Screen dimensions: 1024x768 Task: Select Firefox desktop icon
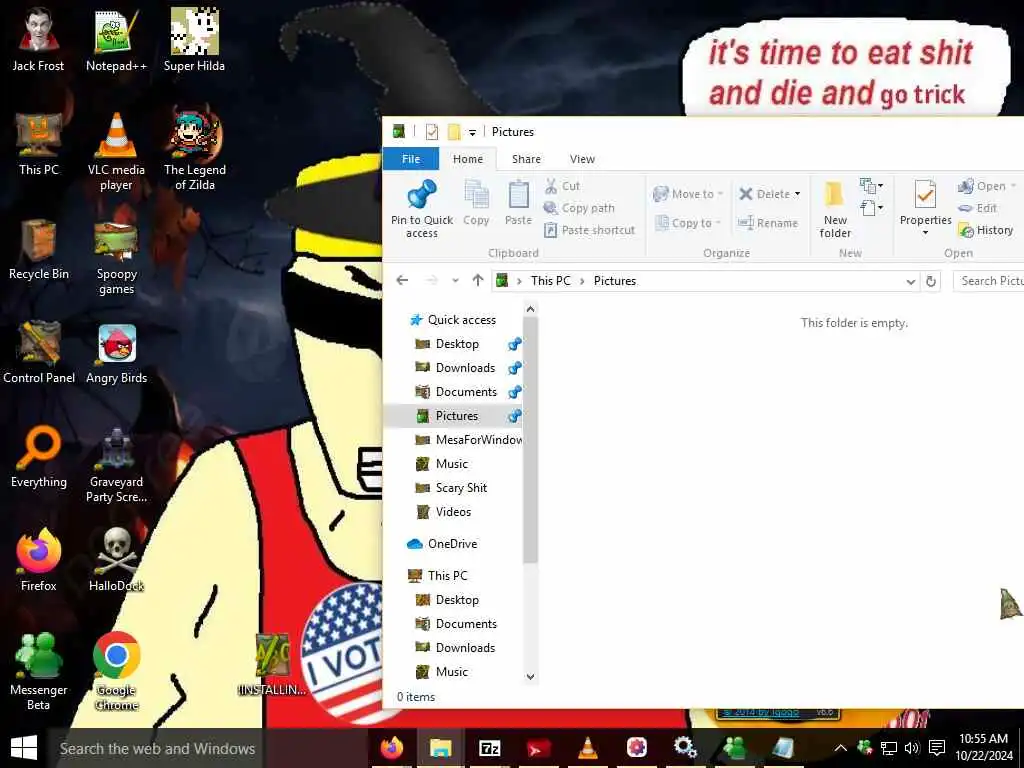(39, 559)
